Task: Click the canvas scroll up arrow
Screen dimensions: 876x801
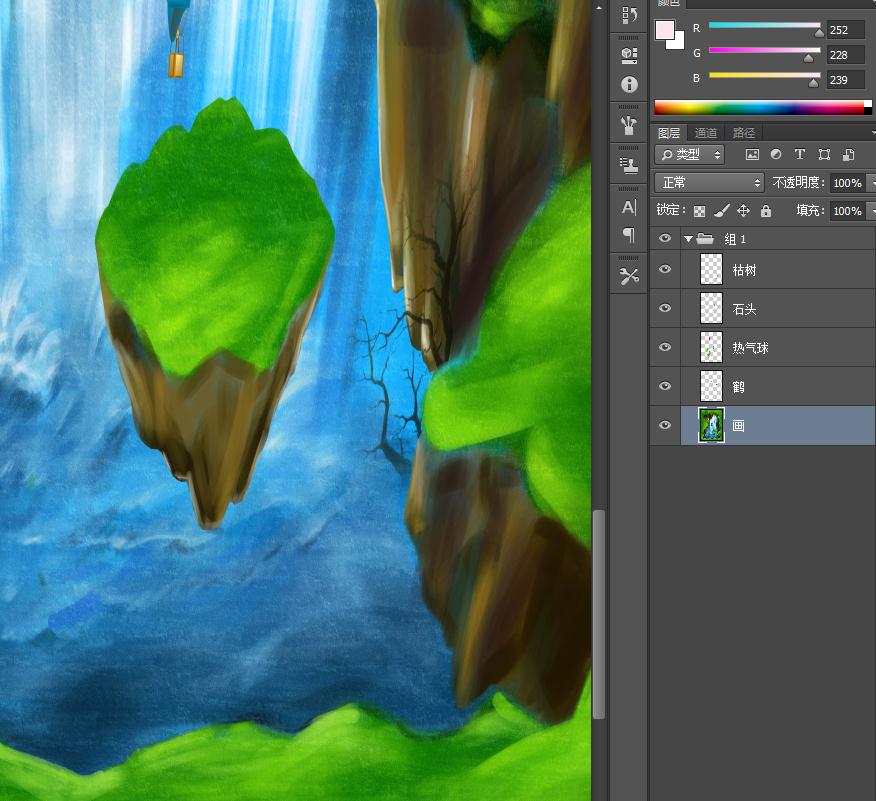Action: pyautogui.click(x=599, y=8)
